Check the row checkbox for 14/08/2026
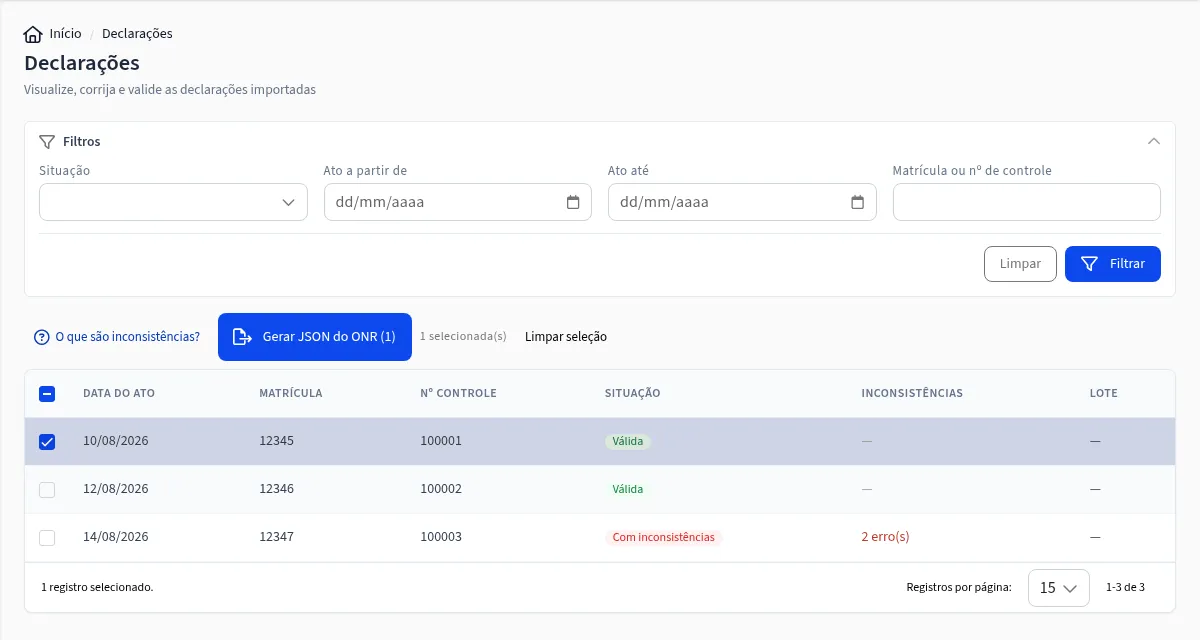 click(47, 538)
